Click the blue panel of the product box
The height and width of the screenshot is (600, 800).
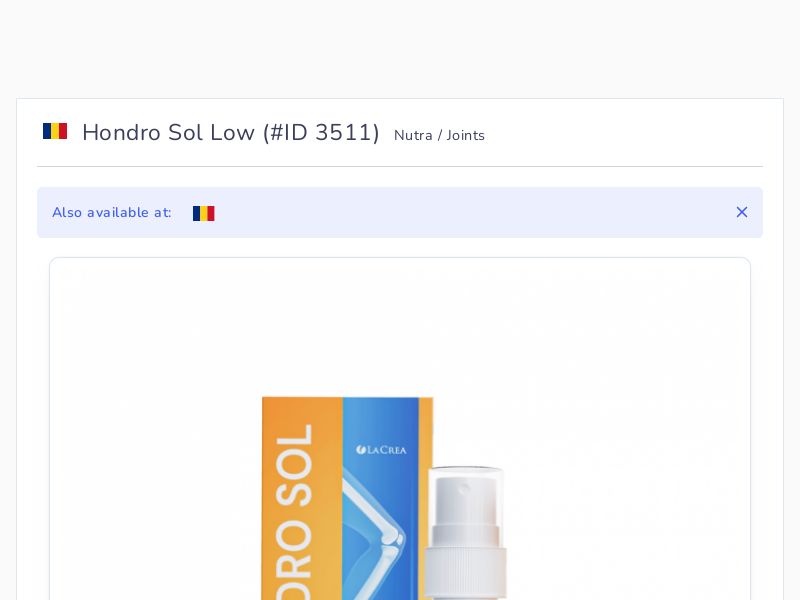[381, 498]
